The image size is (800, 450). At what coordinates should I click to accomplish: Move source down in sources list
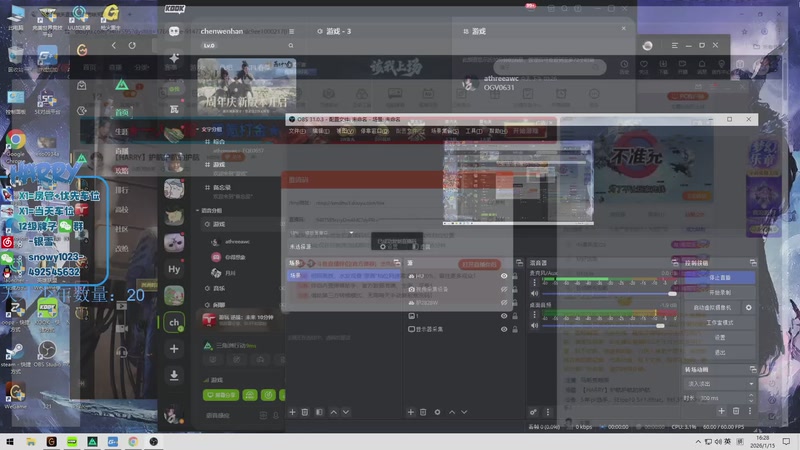pos(464,412)
